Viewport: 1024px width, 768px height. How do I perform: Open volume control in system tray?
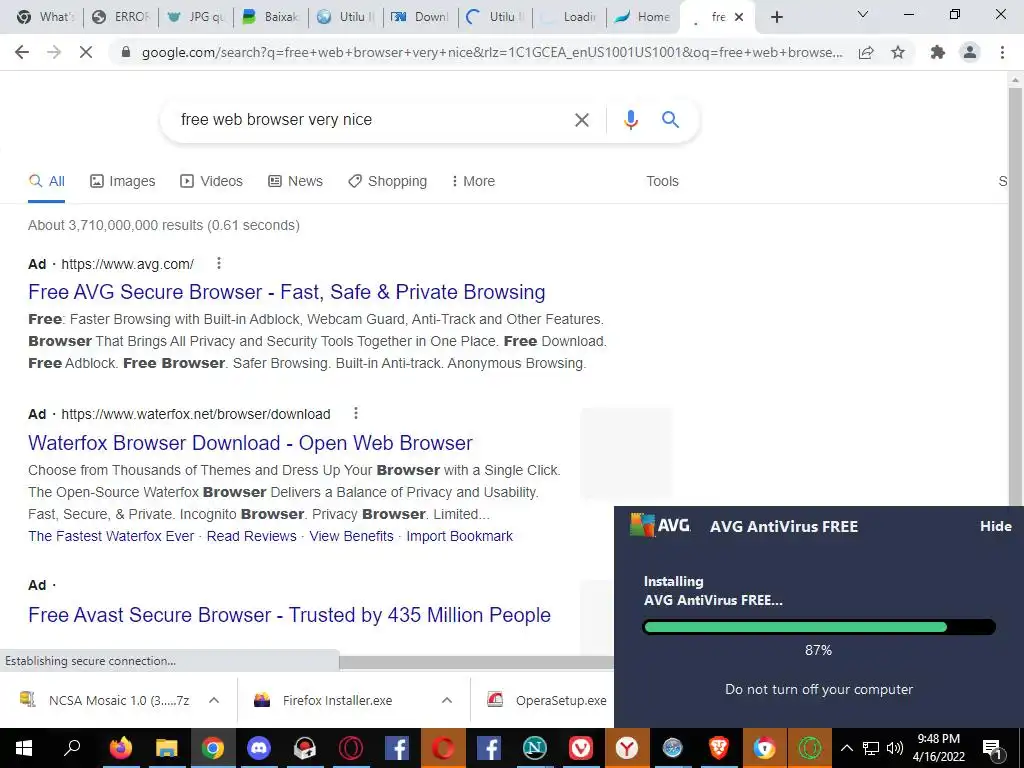coord(895,748)
